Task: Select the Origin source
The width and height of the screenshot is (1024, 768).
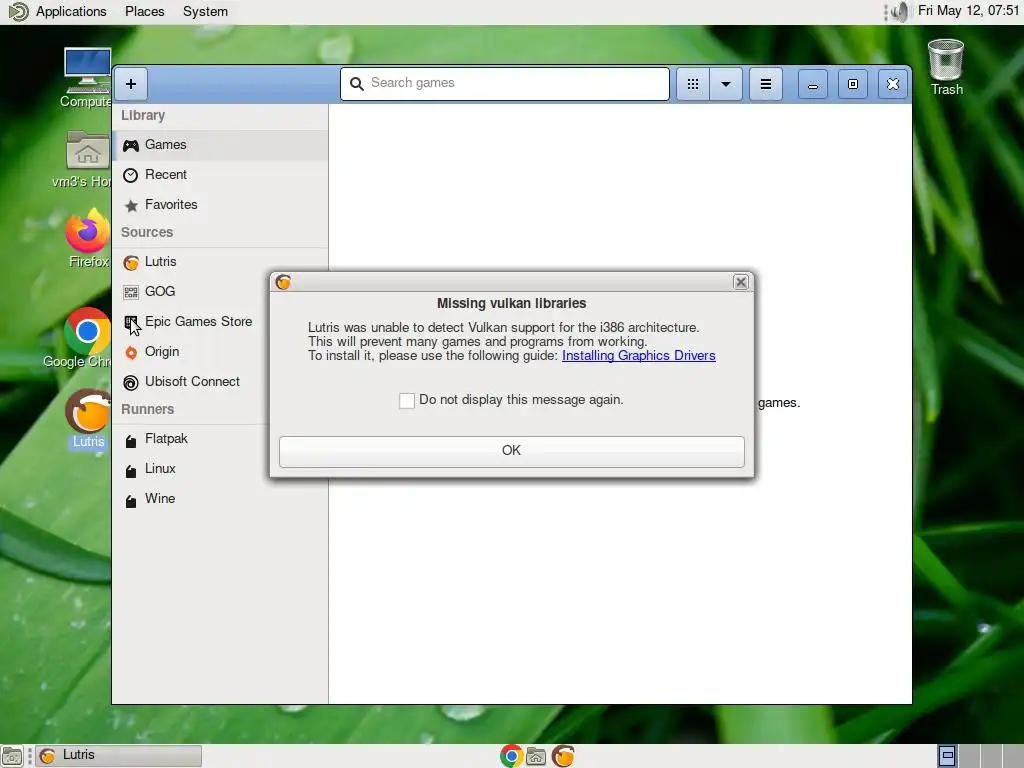Action: (190, 352)
